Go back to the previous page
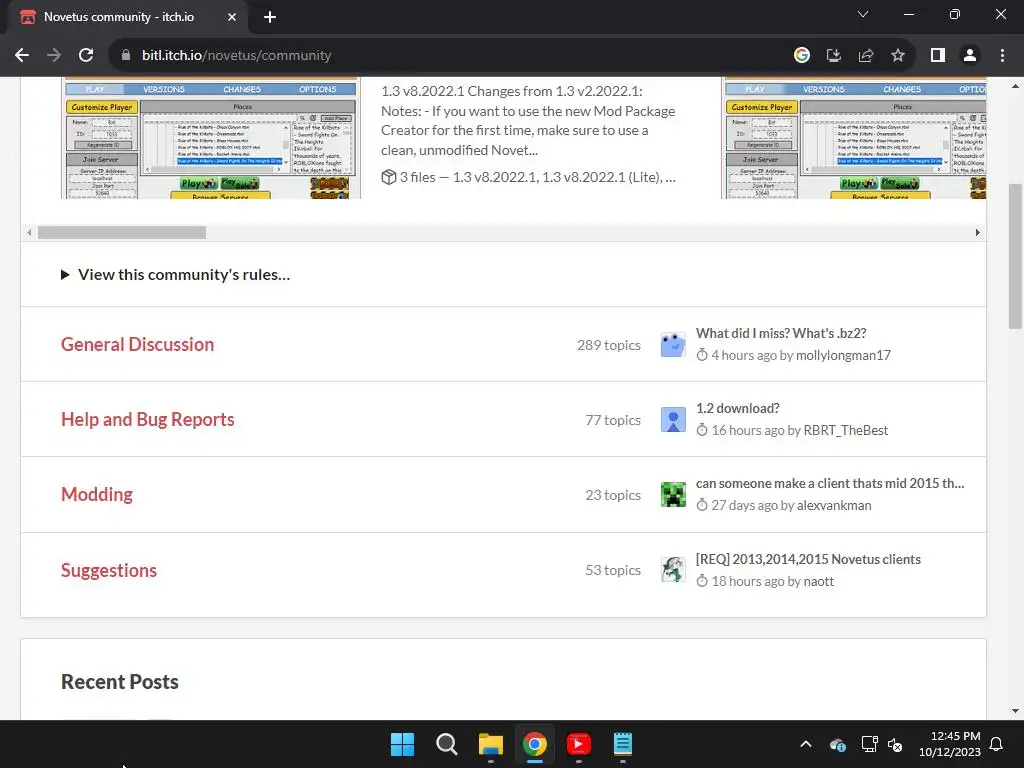Screen dimensions: 1024x768 (x=22, y=56)
